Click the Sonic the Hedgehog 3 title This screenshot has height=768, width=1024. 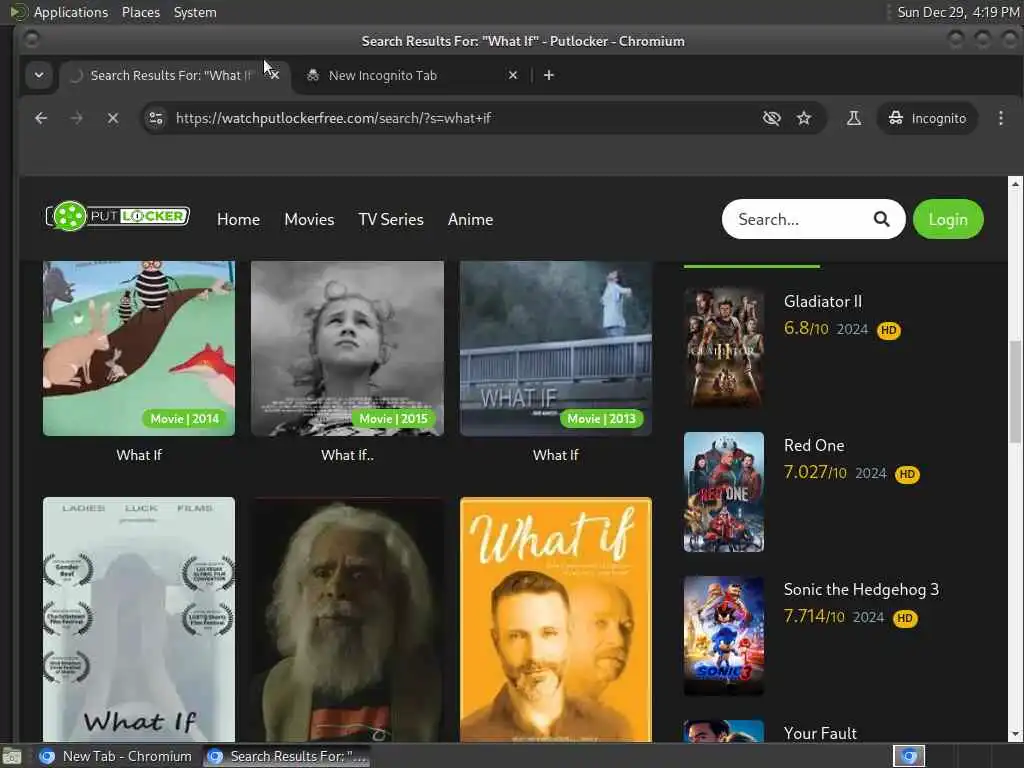(861, 590)
